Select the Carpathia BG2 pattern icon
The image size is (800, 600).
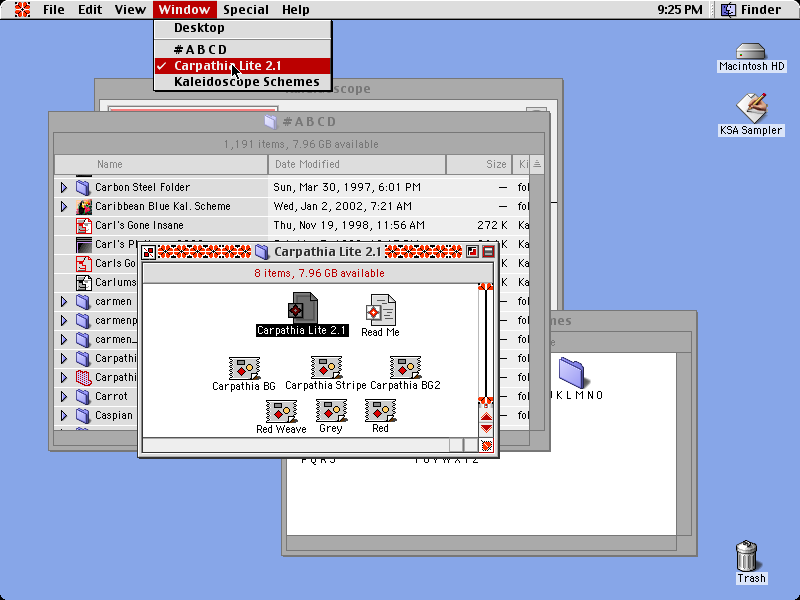coord(405,367)
